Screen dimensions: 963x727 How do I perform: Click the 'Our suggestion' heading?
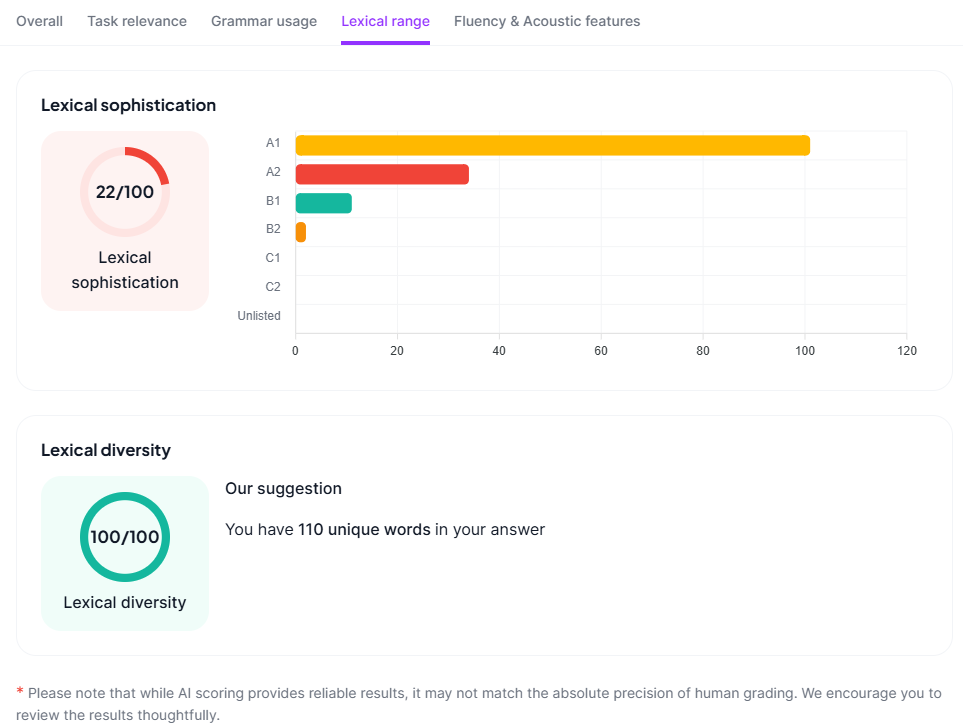point(283,489)
